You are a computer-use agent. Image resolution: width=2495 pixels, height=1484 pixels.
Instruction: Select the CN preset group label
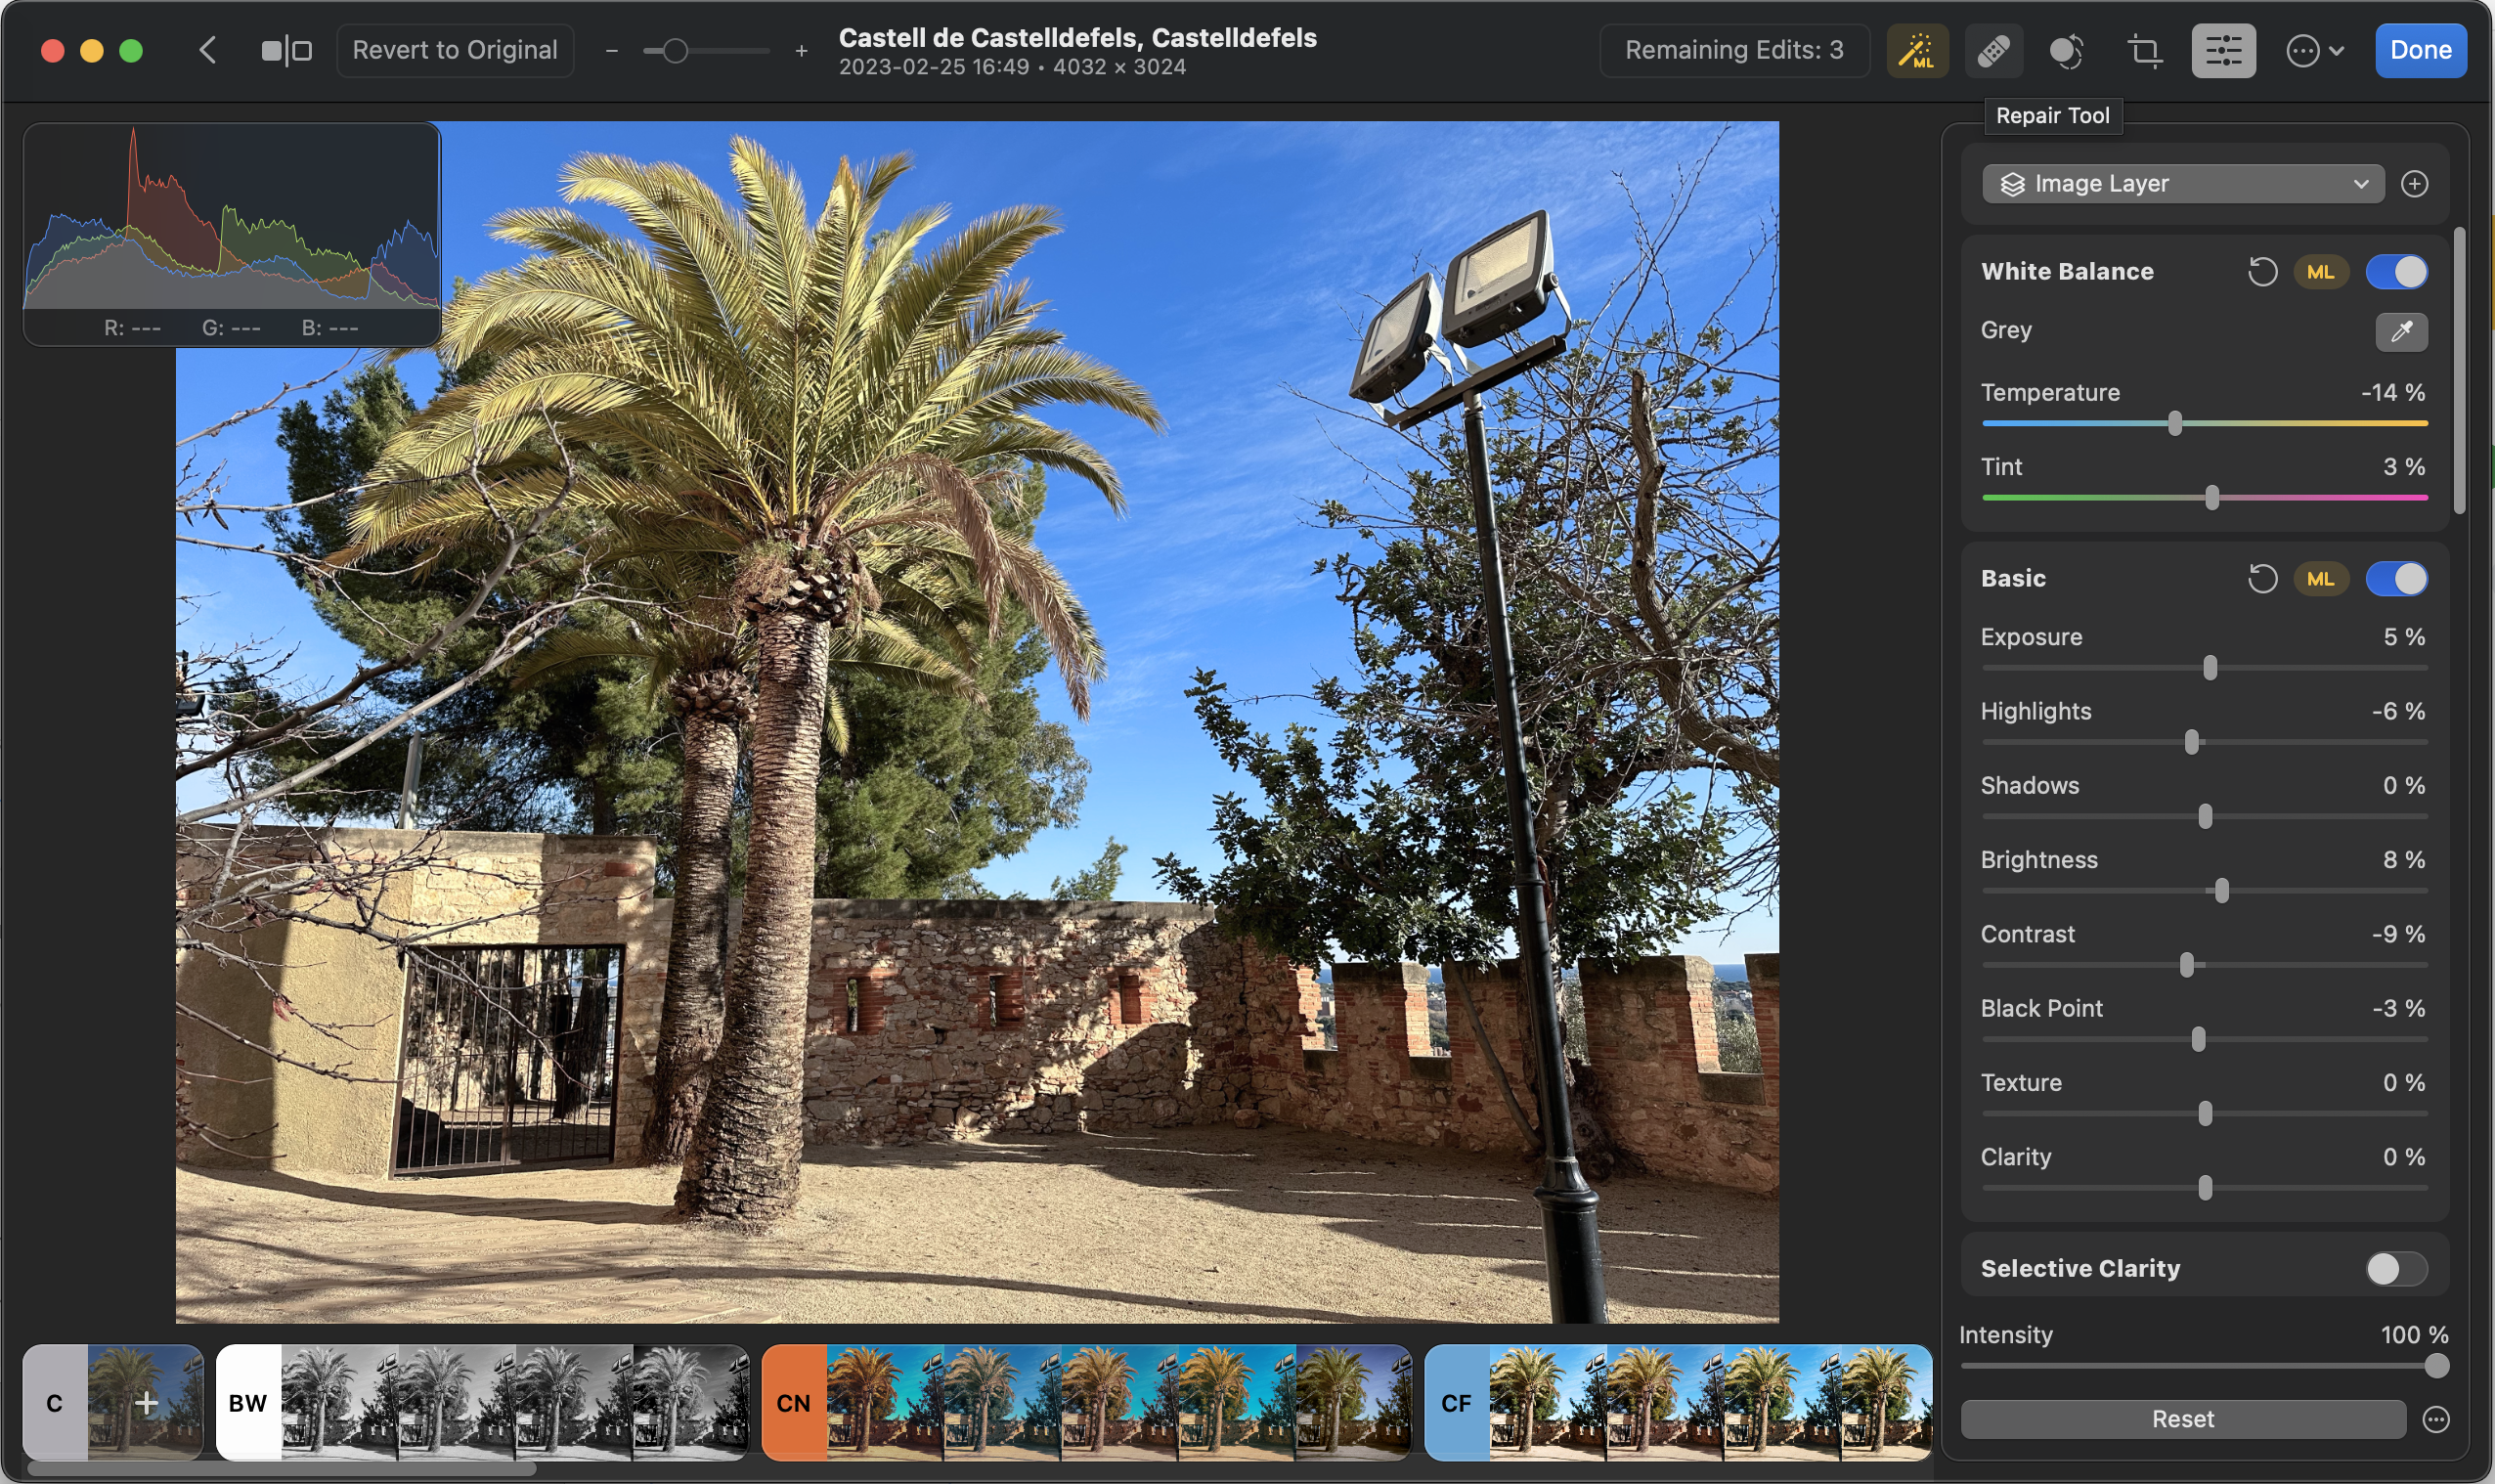click(793, 1403)
